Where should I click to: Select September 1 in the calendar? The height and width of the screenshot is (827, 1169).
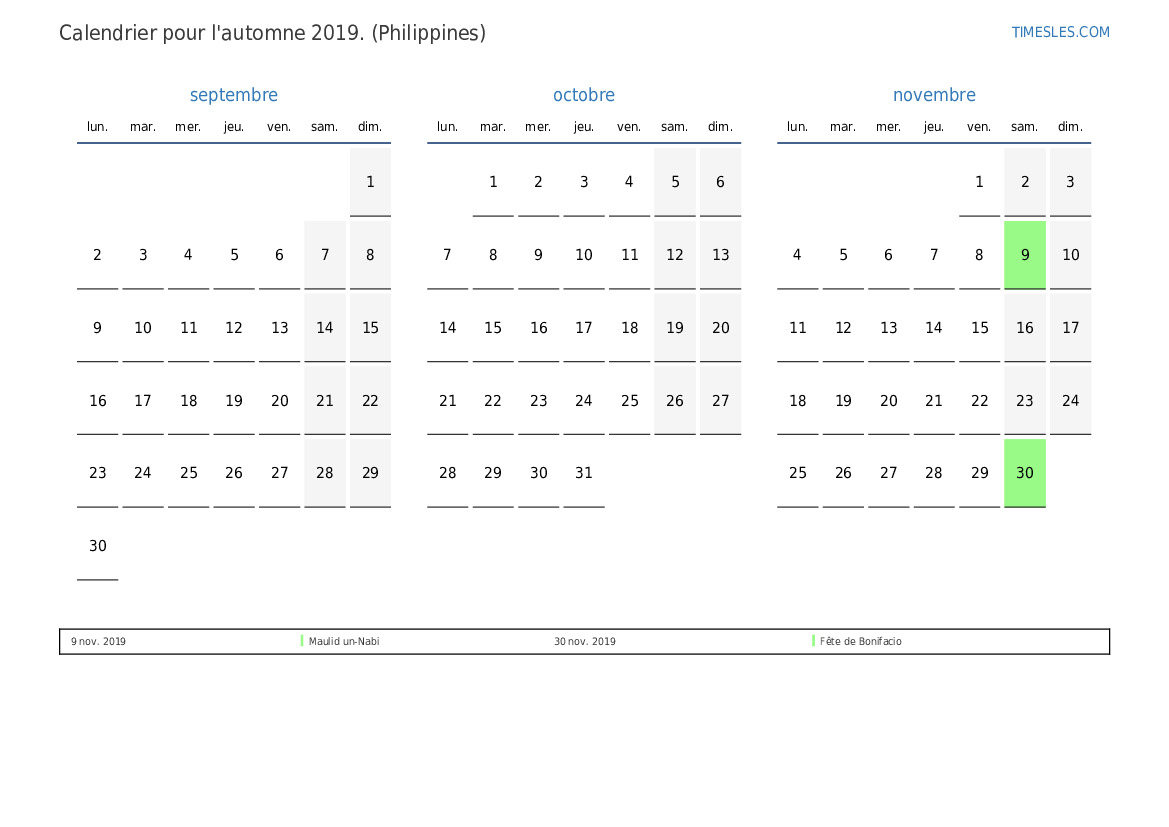[x=370, y=182]
